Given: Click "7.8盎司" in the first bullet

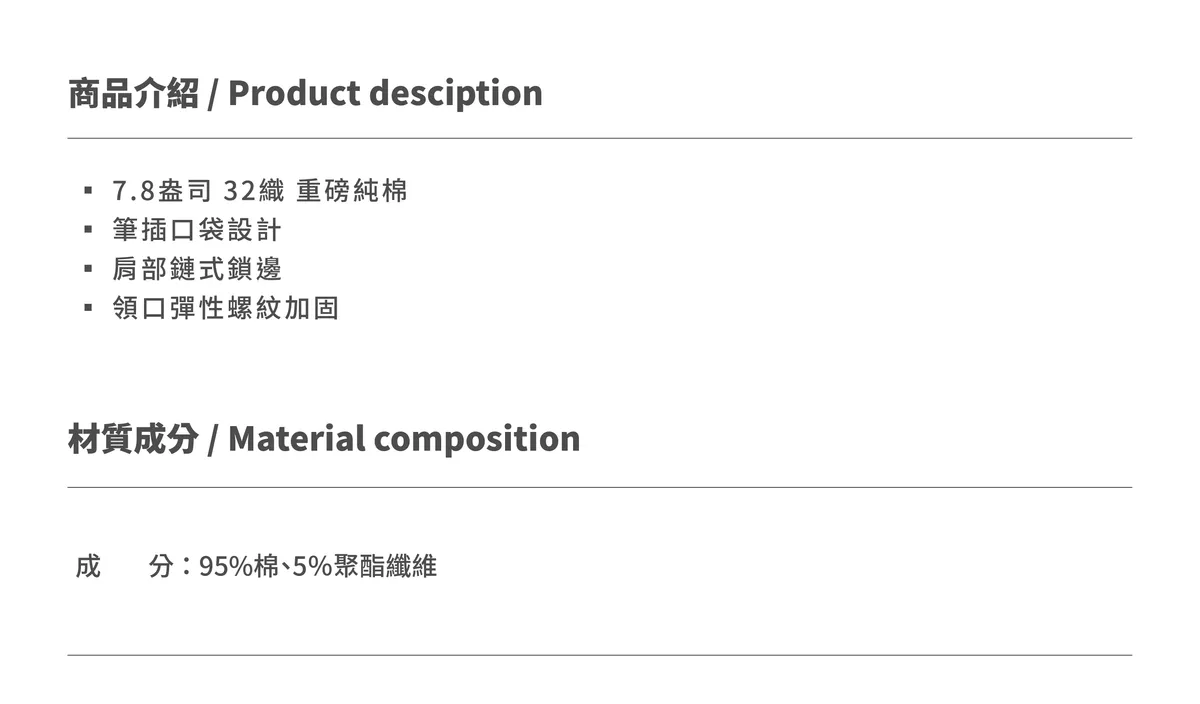Looking at the screenshot, I should click(162, 191).
